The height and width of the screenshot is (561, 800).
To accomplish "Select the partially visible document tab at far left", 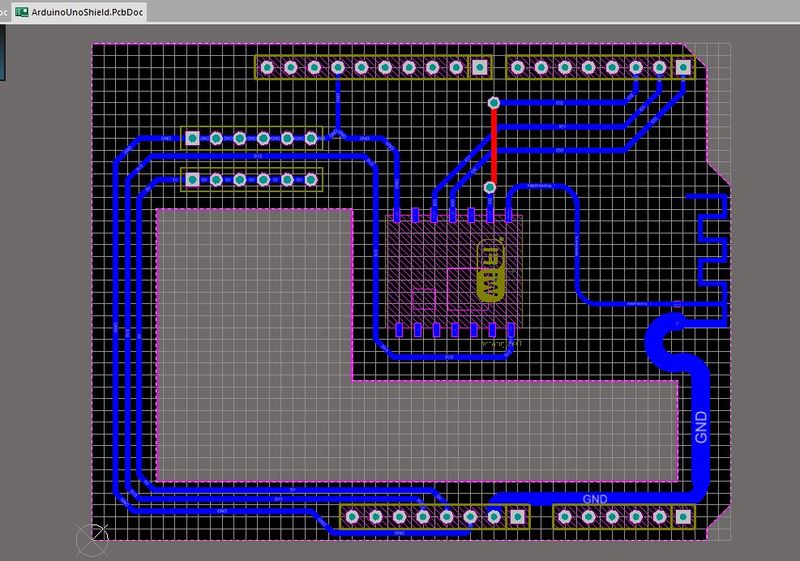I will coord(3,11).
